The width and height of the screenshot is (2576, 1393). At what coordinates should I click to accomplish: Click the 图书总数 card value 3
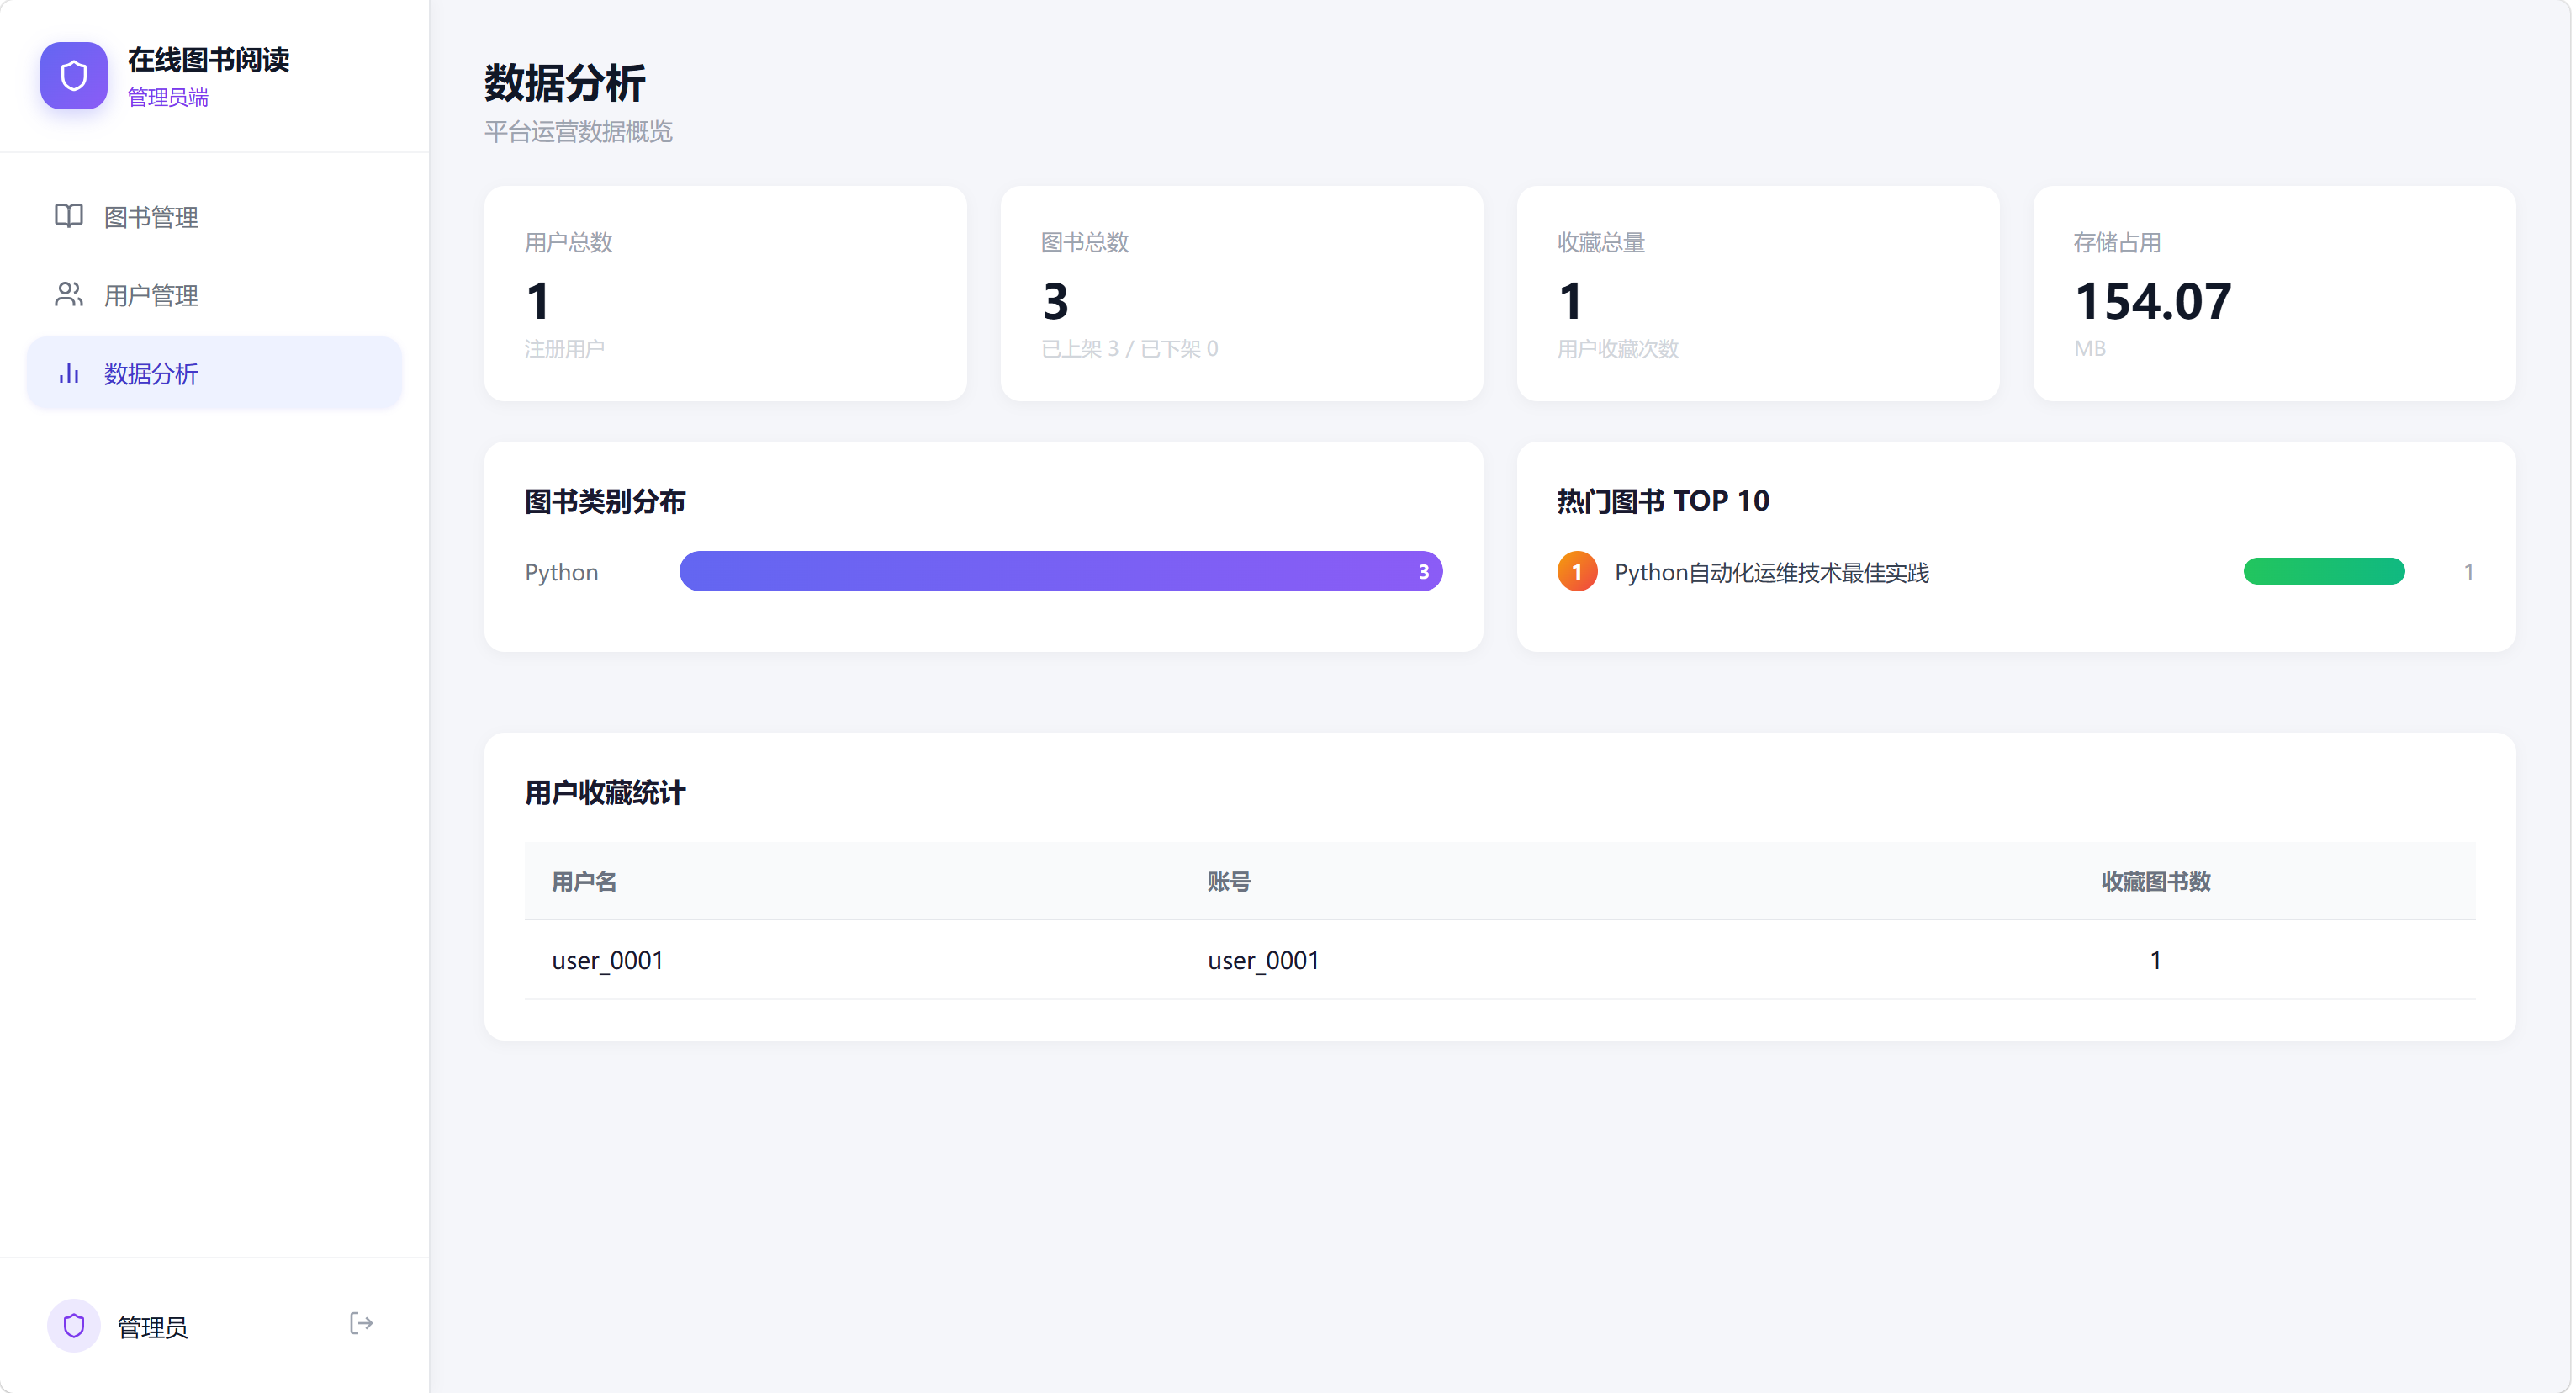click(x=1055, y=301)
